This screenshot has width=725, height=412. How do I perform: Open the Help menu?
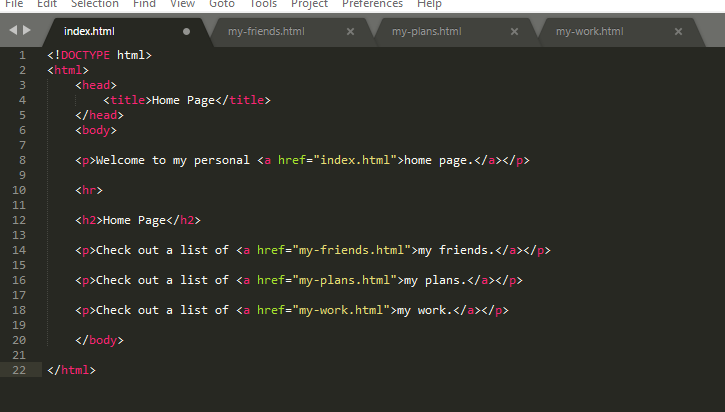429,4
